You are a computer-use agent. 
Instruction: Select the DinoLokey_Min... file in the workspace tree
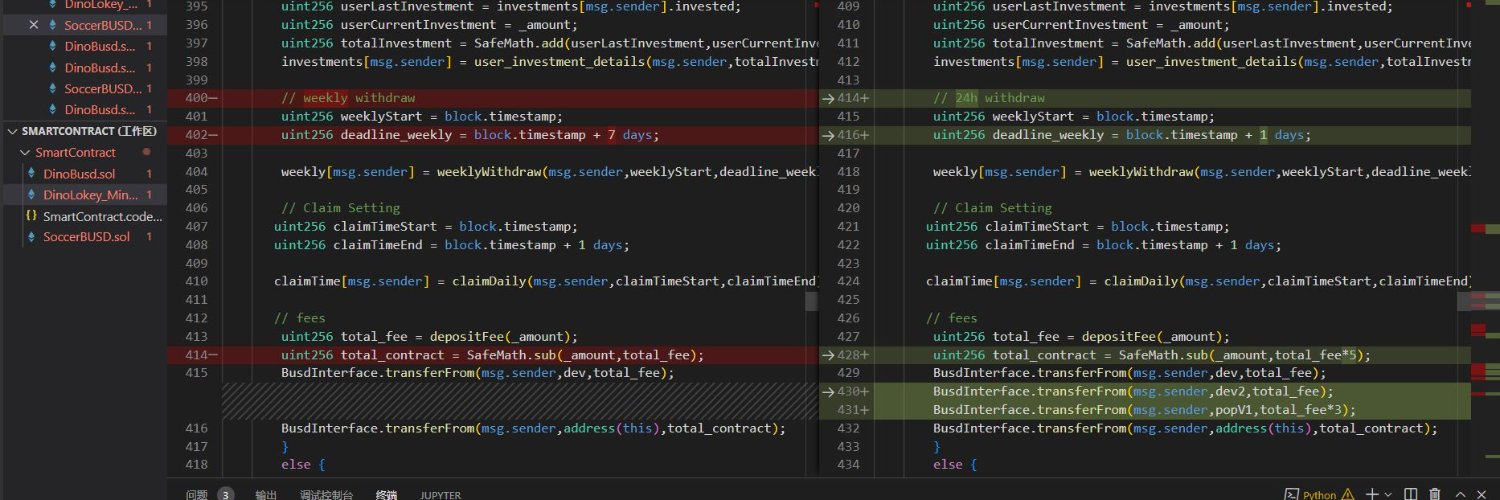91,195
